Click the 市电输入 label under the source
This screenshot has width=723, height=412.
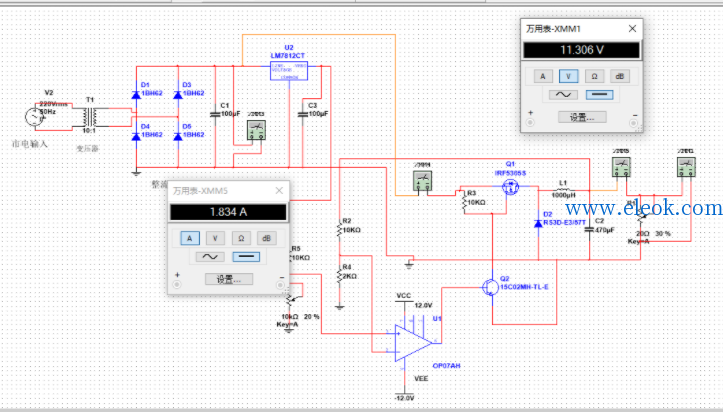coord(30,144)
